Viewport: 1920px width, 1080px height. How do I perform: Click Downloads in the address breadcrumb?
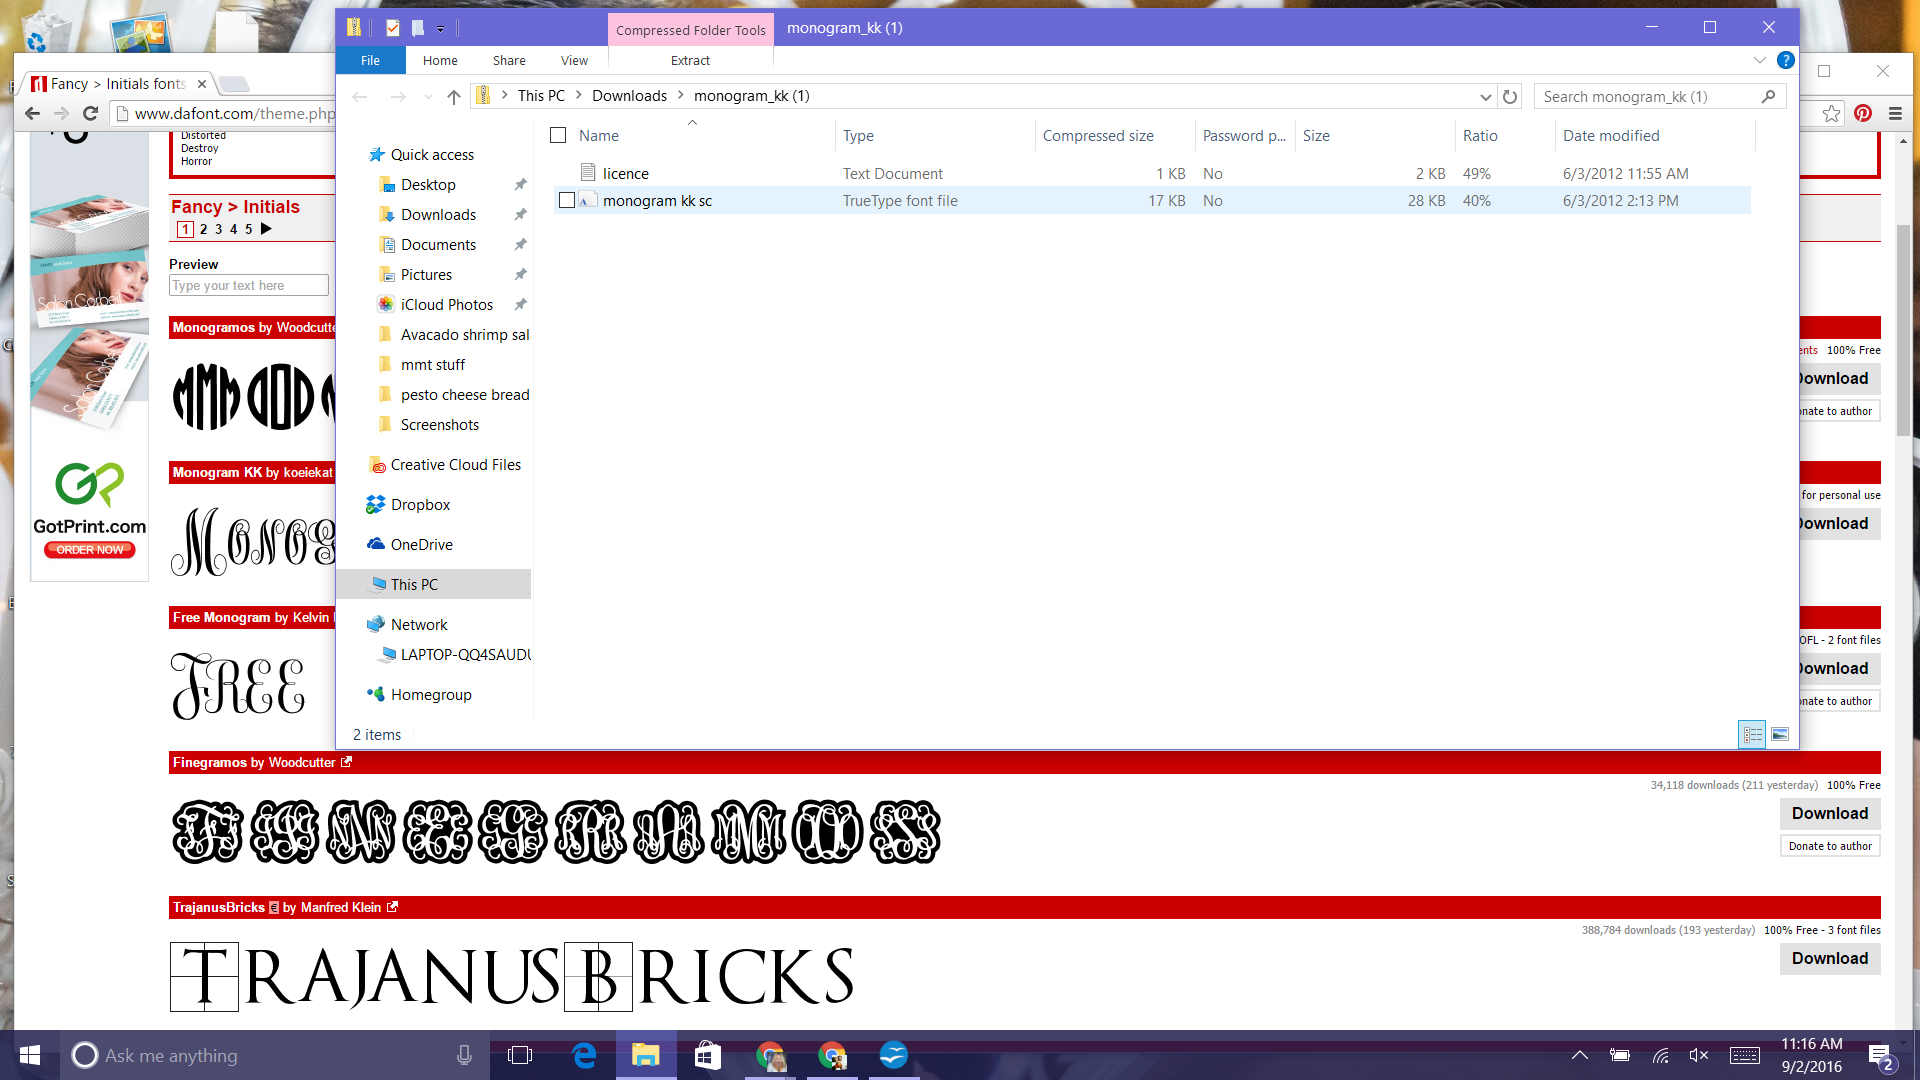click(x=629, y=96)
